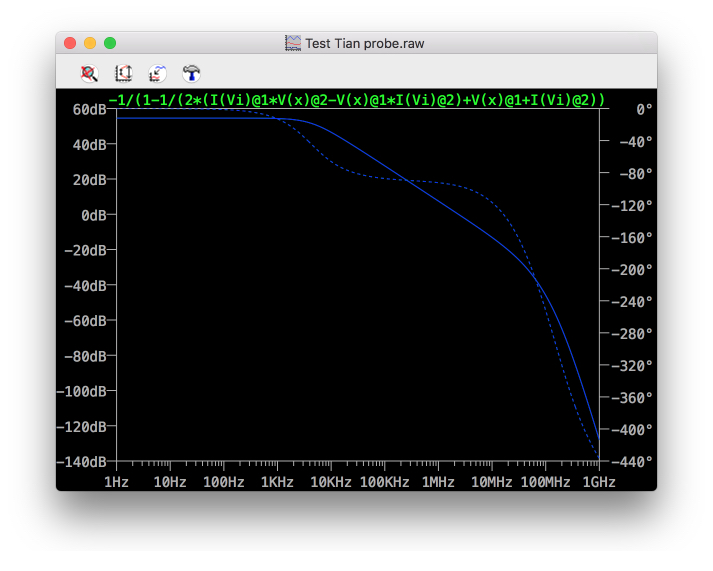Click the waveform file icon in title bar
The width and height of the screenshot is (713, 571).
tap(293, 43)
